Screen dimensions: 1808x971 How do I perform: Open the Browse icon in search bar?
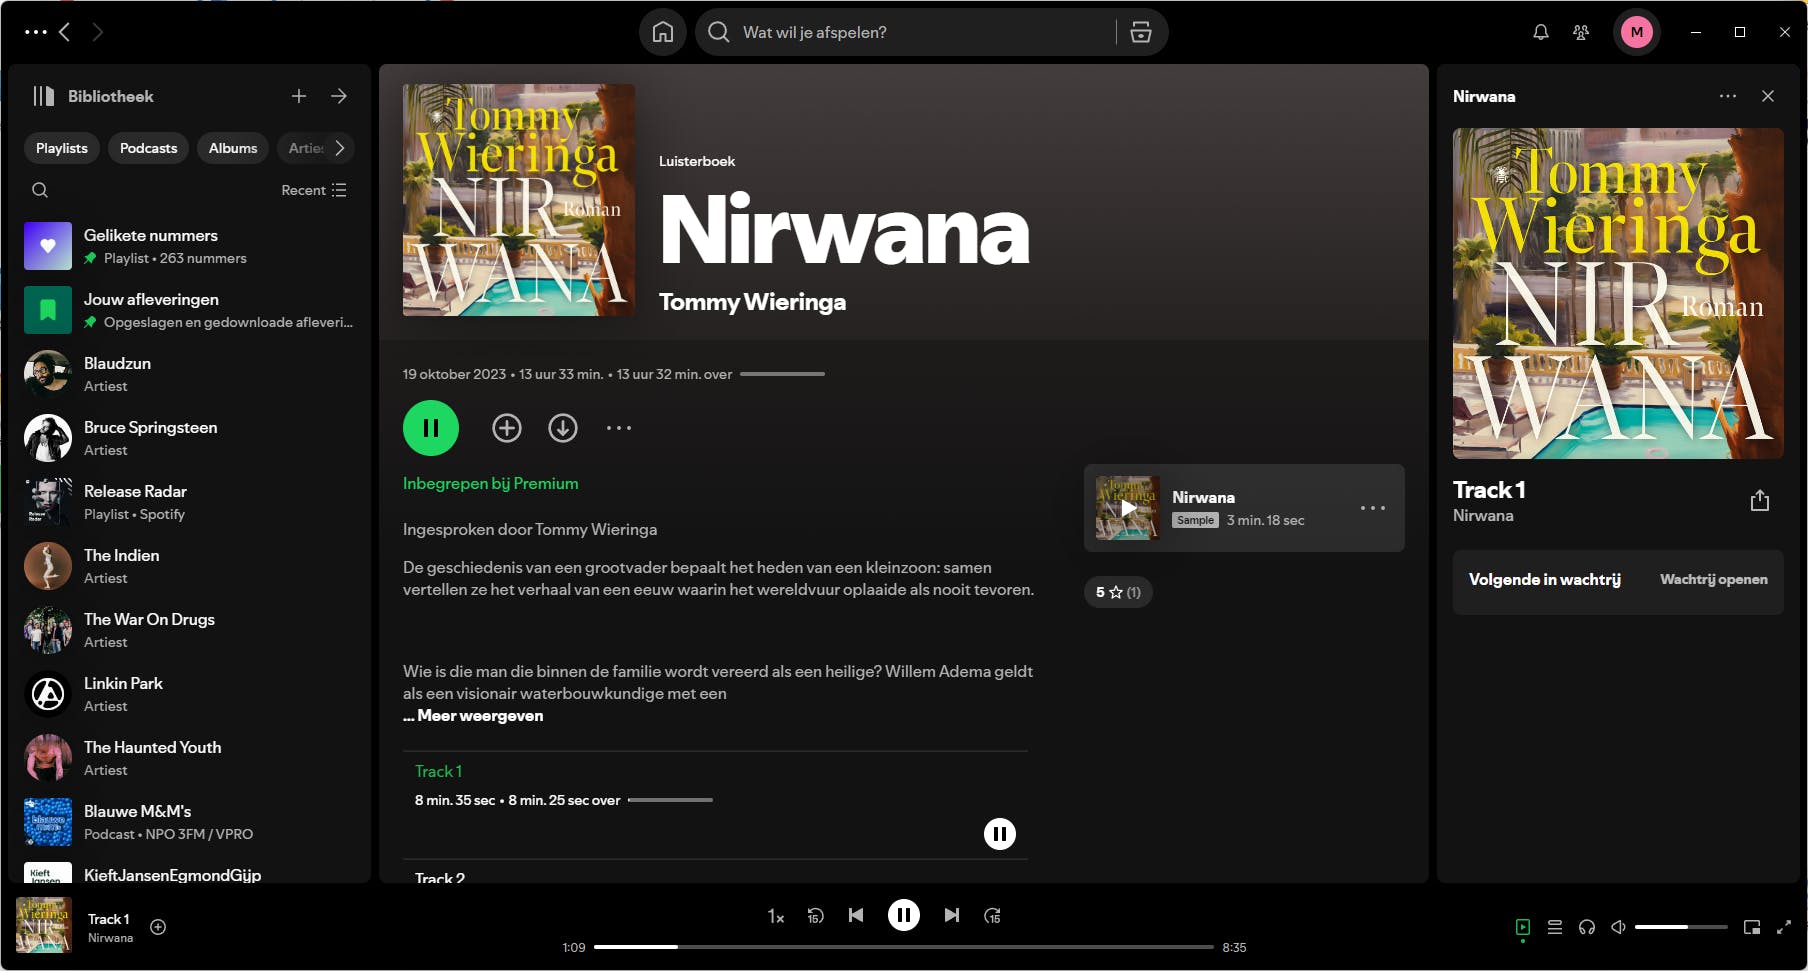tap(1141, 32)
